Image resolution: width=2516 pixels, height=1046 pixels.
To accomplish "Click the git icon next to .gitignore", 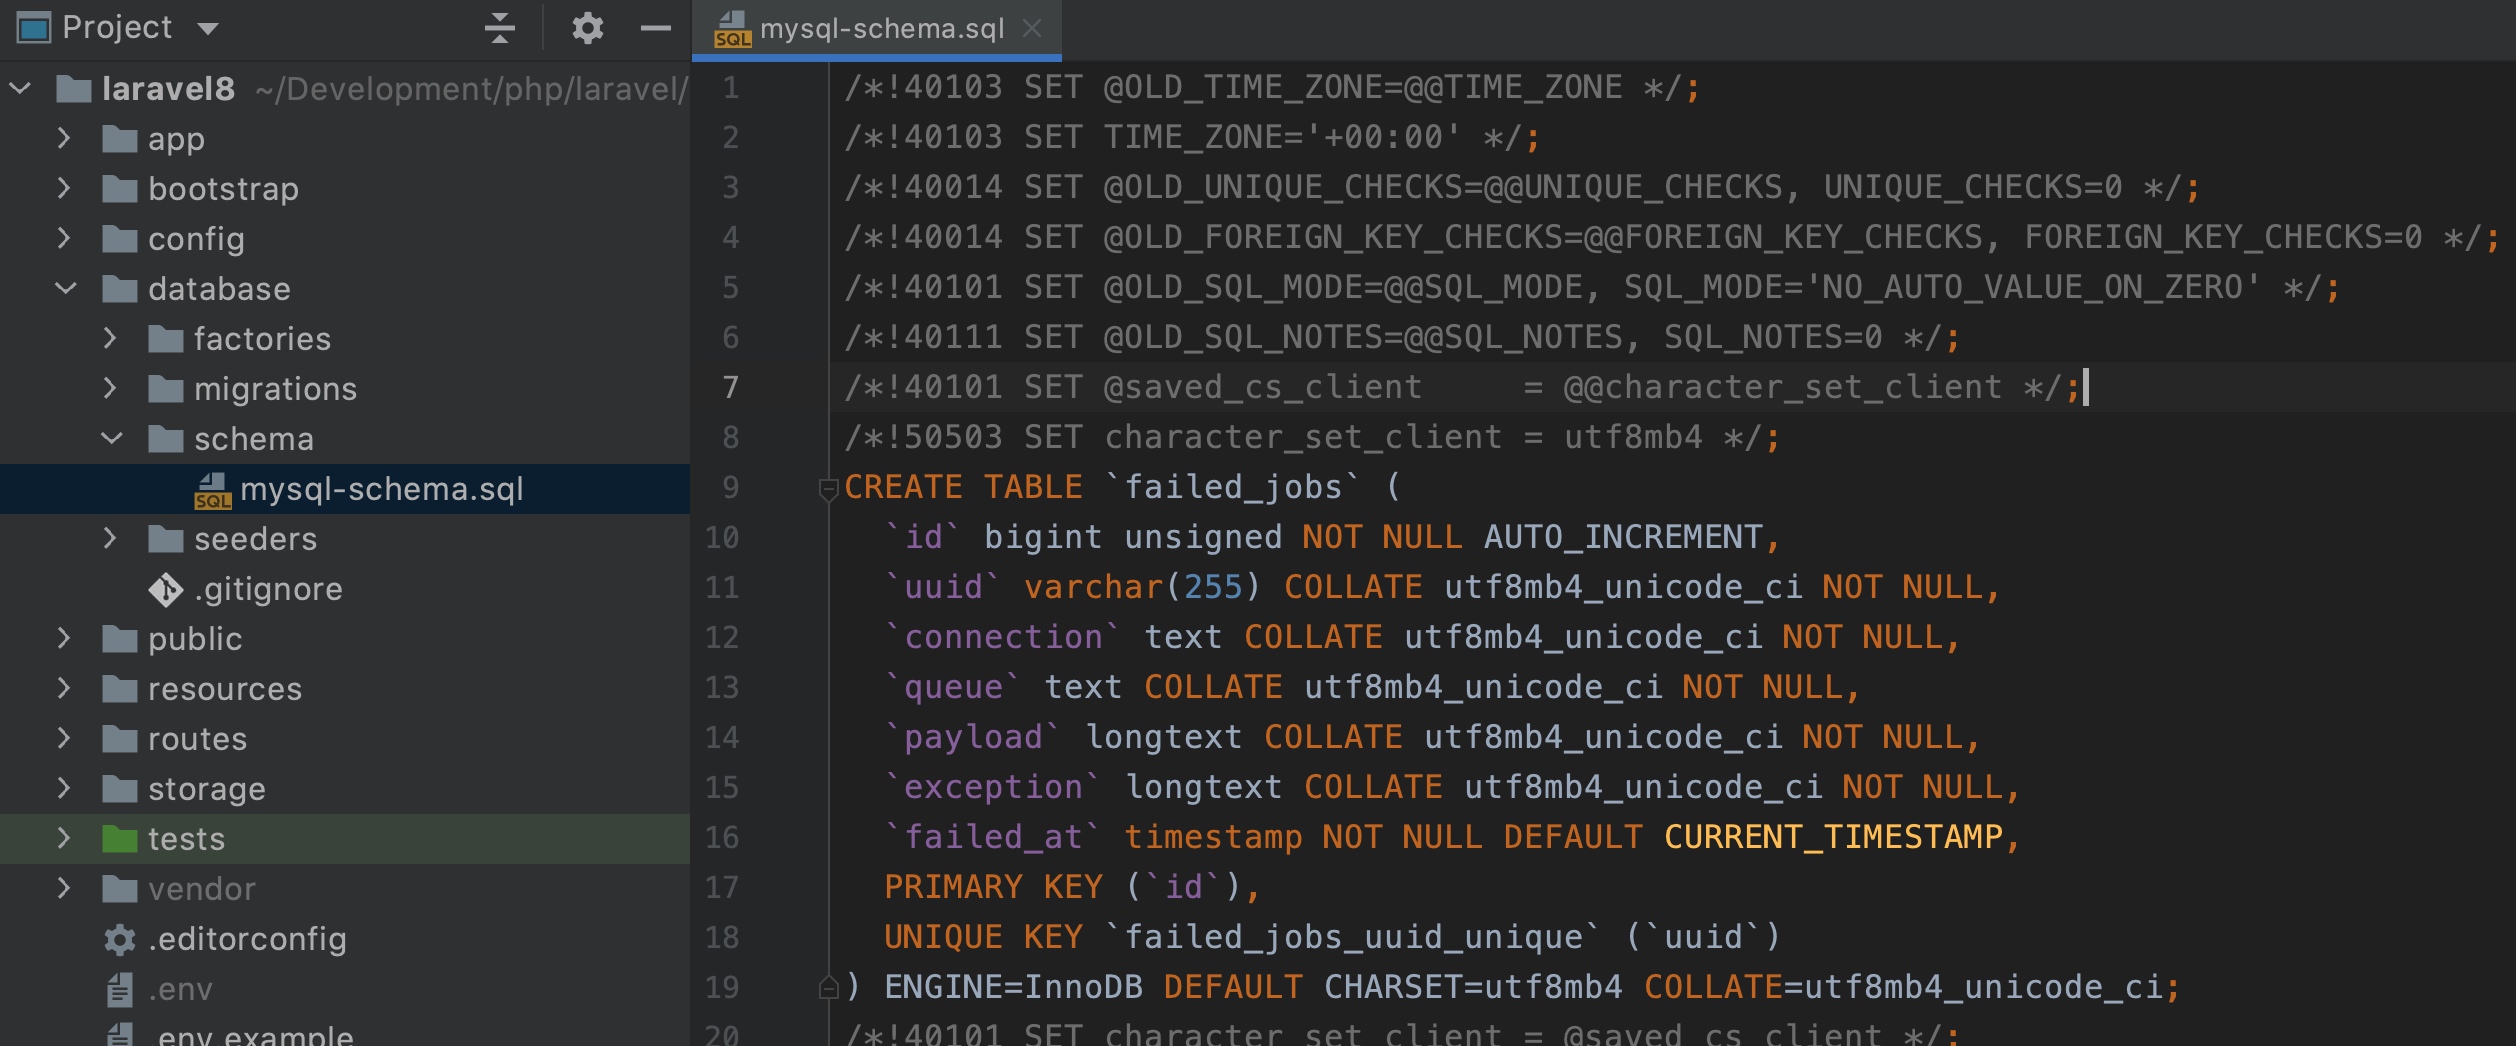I will pos(166,590).
